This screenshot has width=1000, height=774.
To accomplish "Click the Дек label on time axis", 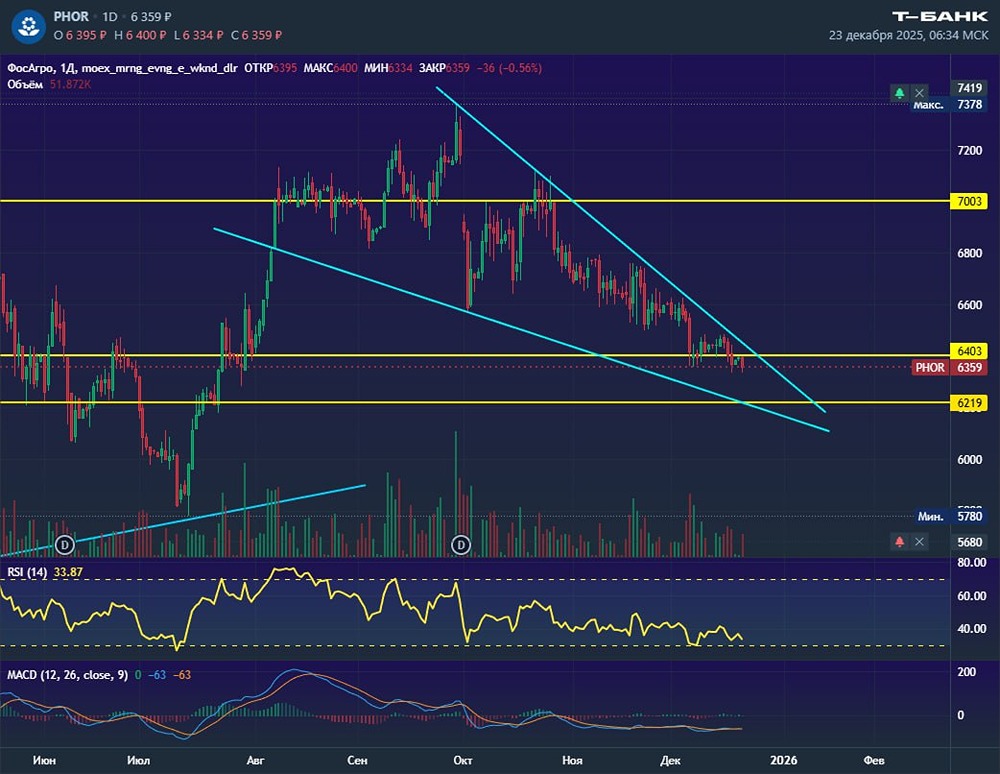I will click(670, 760).
